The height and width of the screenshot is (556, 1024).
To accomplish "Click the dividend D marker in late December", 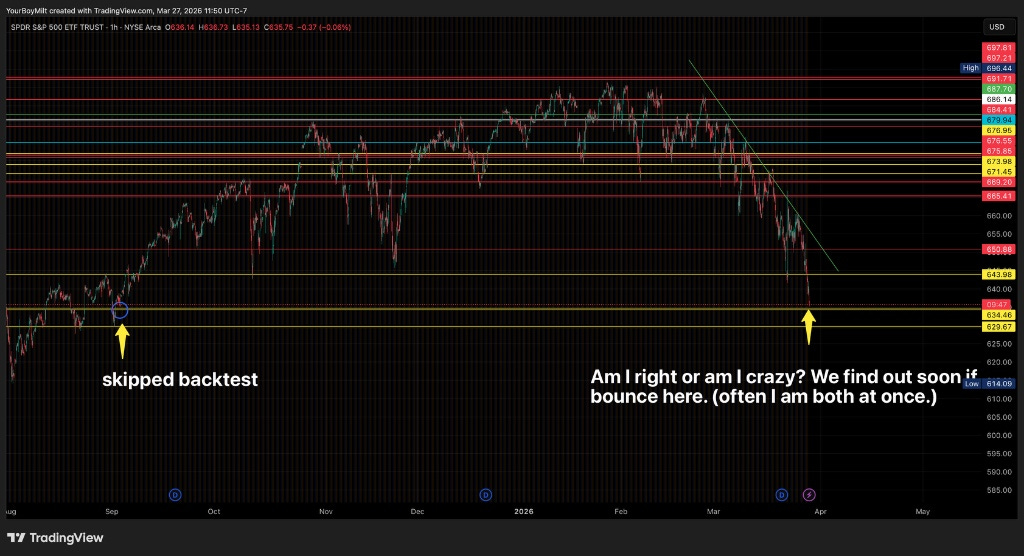I will (x=486, y=495).
